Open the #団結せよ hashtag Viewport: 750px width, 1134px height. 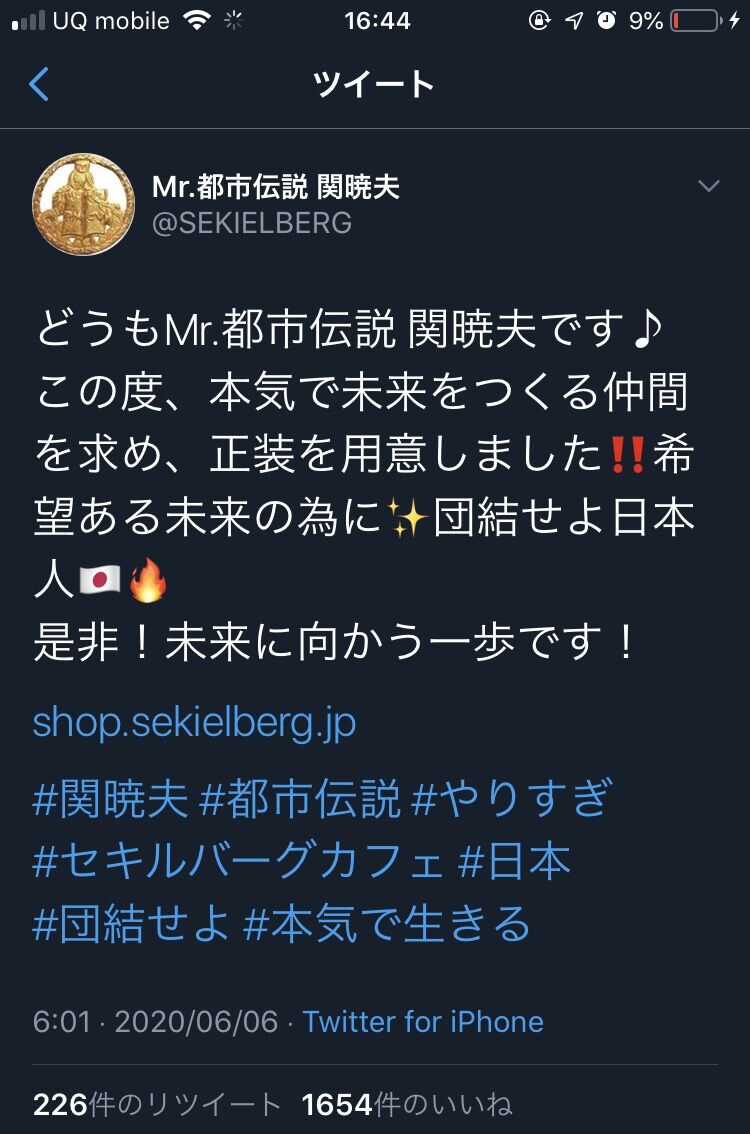click(x=132, y=924)
